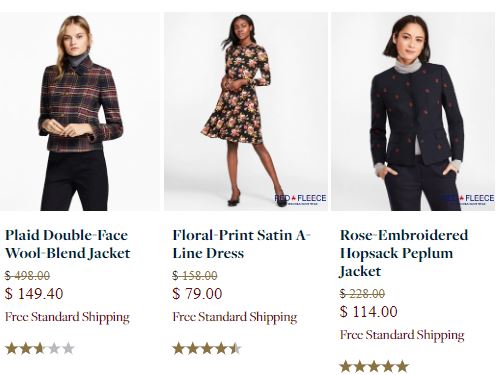498x375 pixels.
Task: Click the crossed-out $228.00 original price
Action: tap(362, 294)
